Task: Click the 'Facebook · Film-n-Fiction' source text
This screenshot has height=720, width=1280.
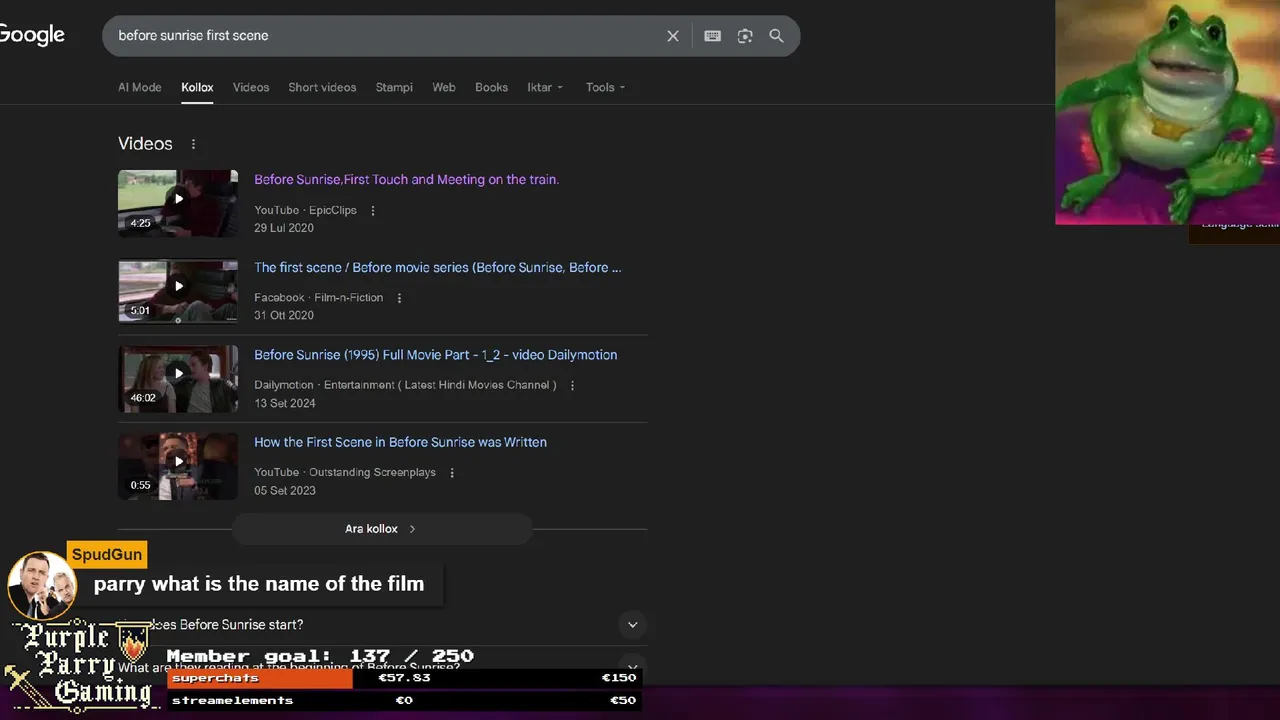Action: [x=318, y=298]
